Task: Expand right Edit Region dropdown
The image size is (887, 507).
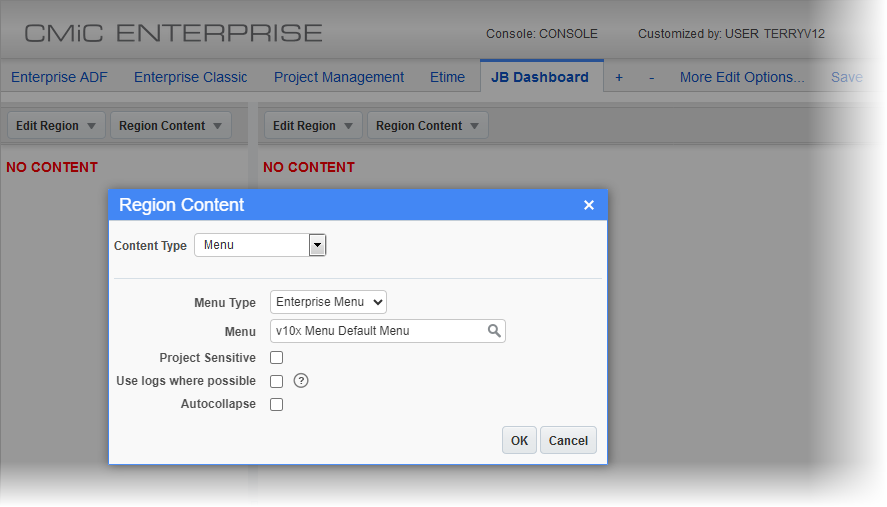Action: tap(313, 126)
